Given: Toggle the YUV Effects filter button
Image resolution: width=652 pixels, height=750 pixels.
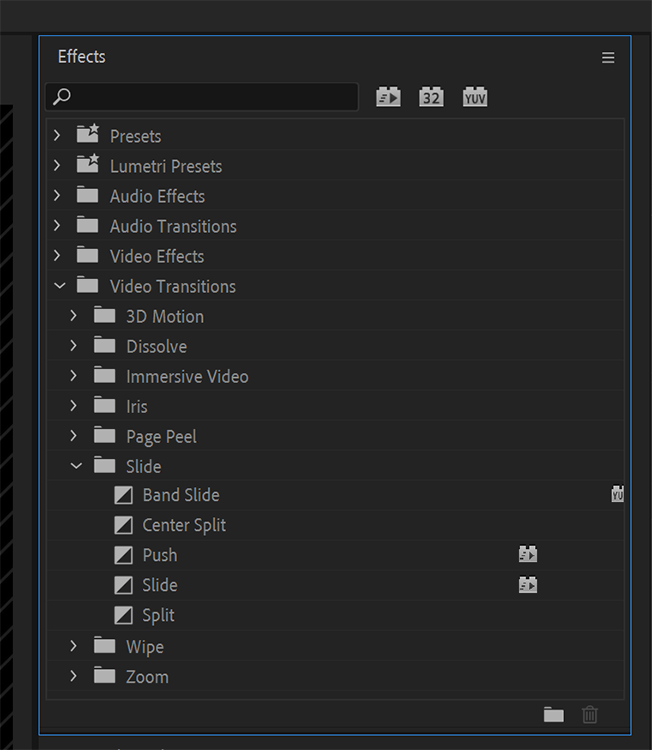Looking at the screenshot, I should (x=475, y=97).
